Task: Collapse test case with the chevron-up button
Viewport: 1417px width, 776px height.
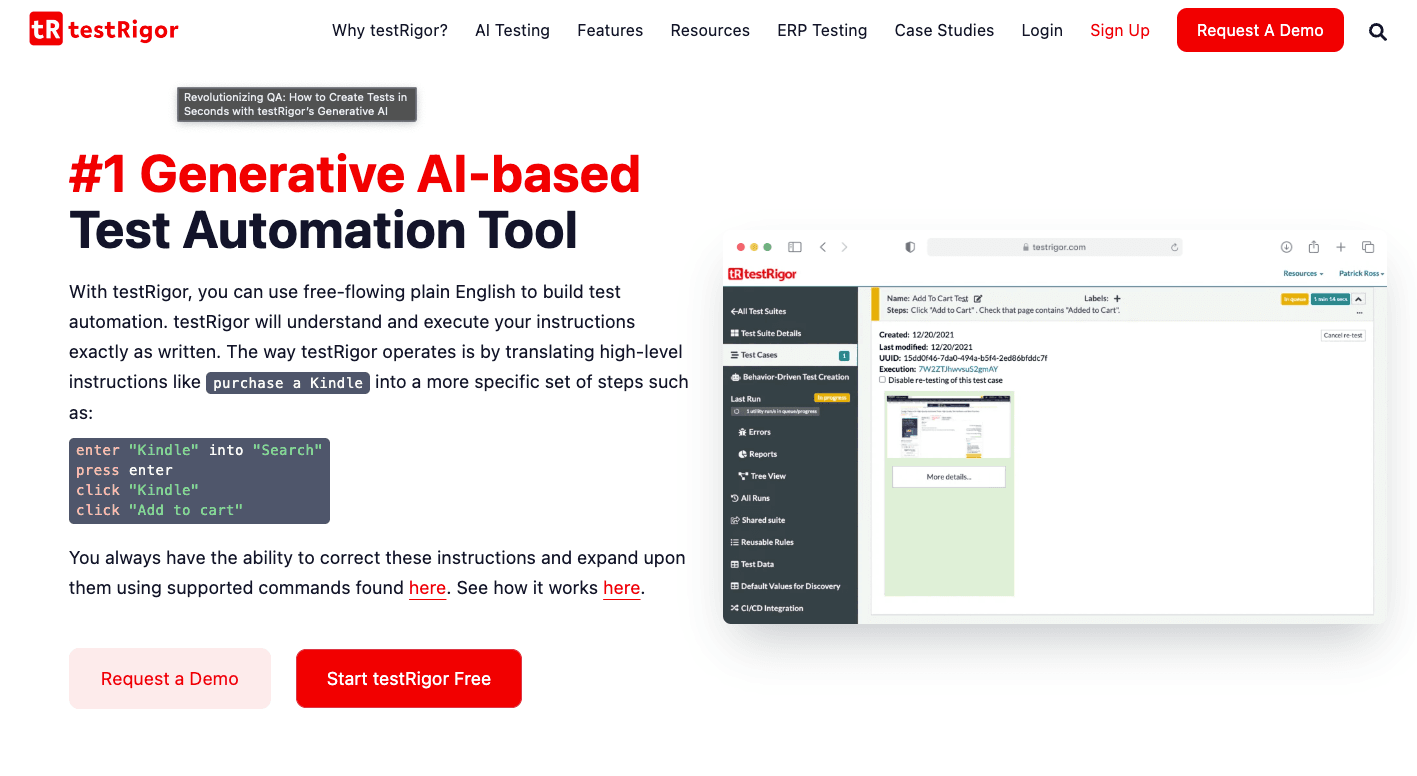Action: pyautogui.click(x=1359, y=298)
